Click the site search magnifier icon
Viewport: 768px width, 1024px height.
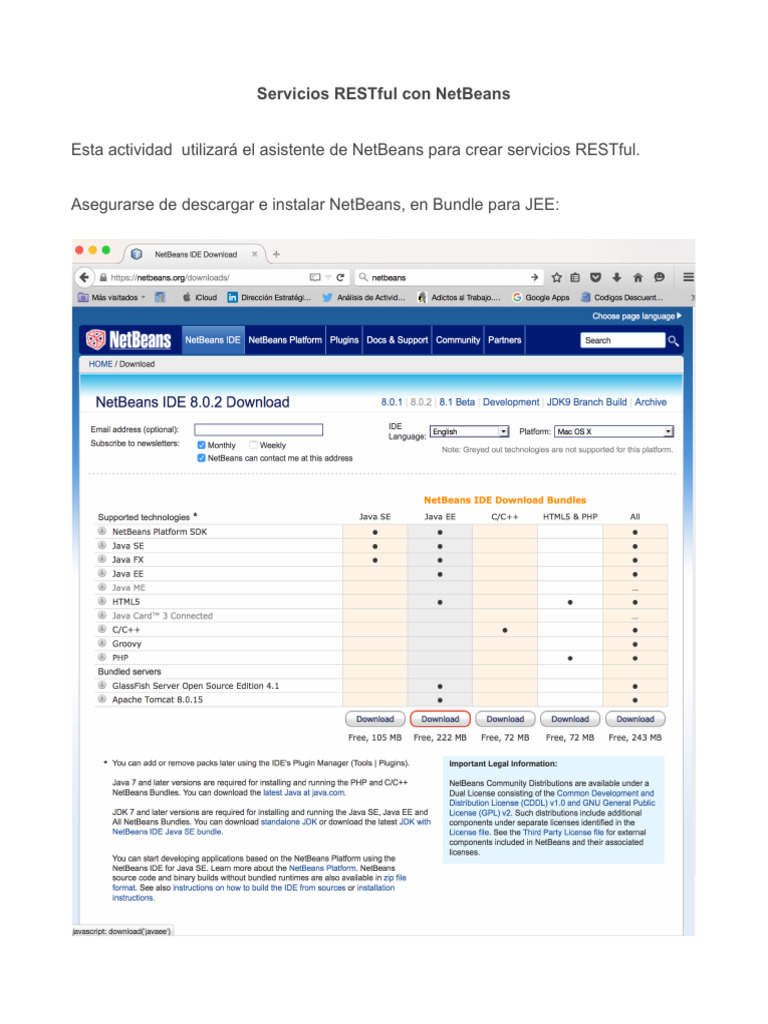coord(673,340)
